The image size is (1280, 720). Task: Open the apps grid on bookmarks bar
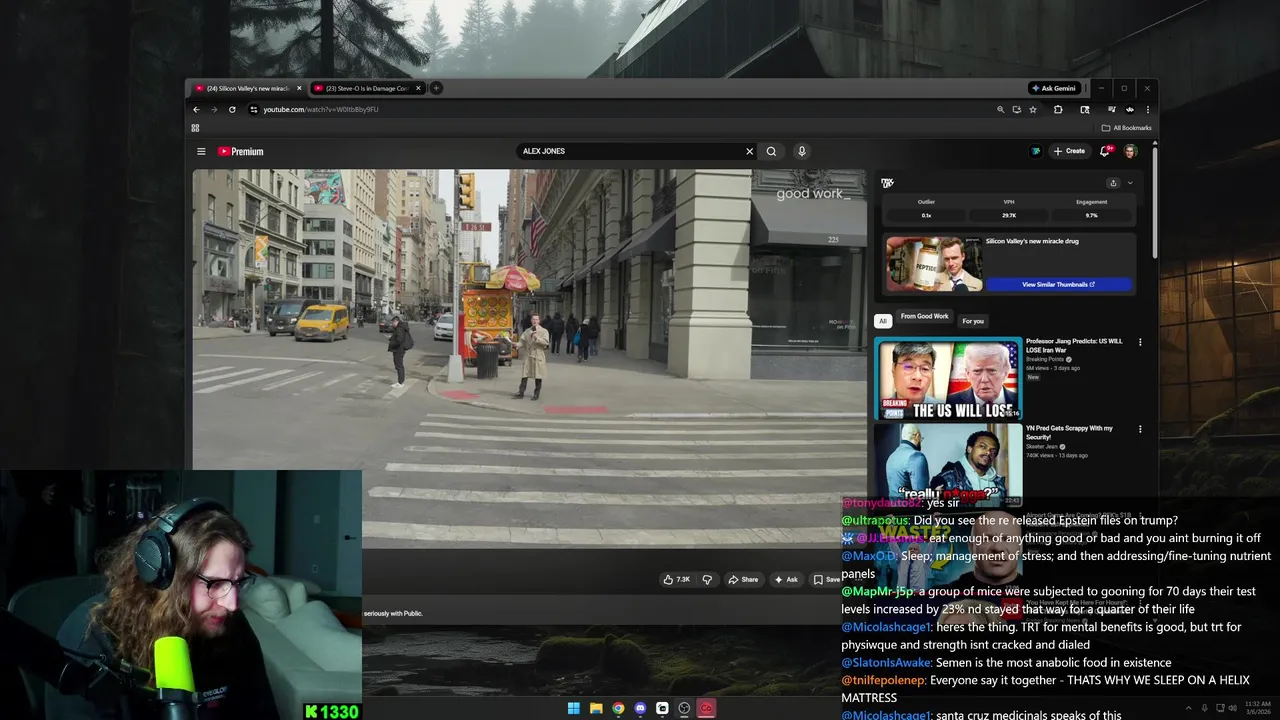tap(195, 128)
